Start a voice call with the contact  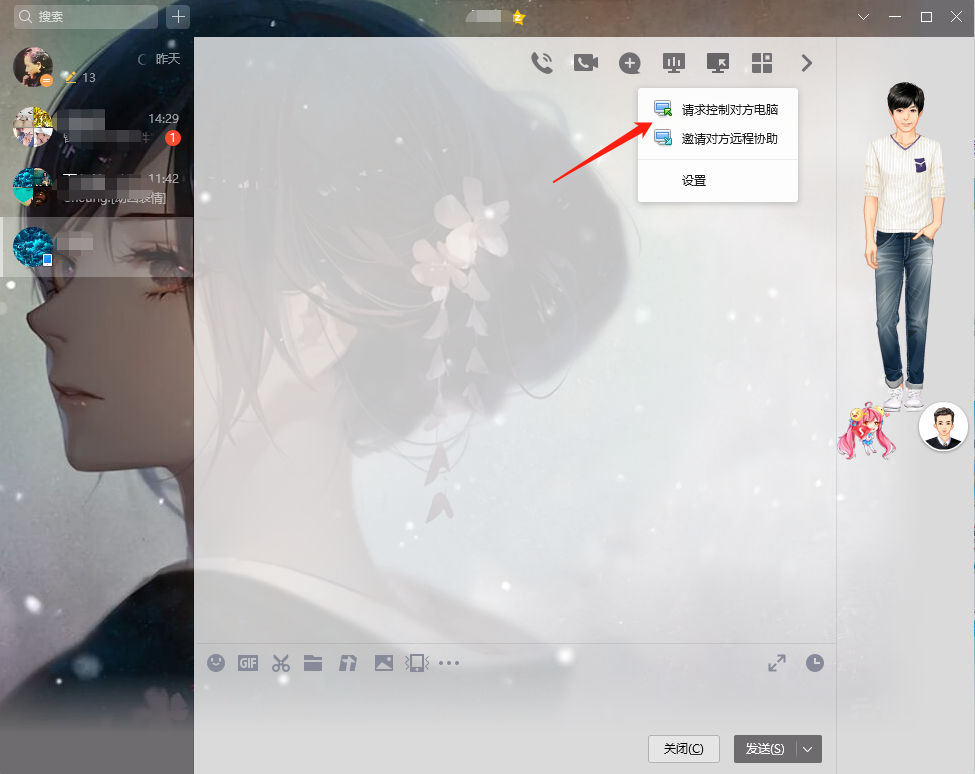[x=542, y=63]
